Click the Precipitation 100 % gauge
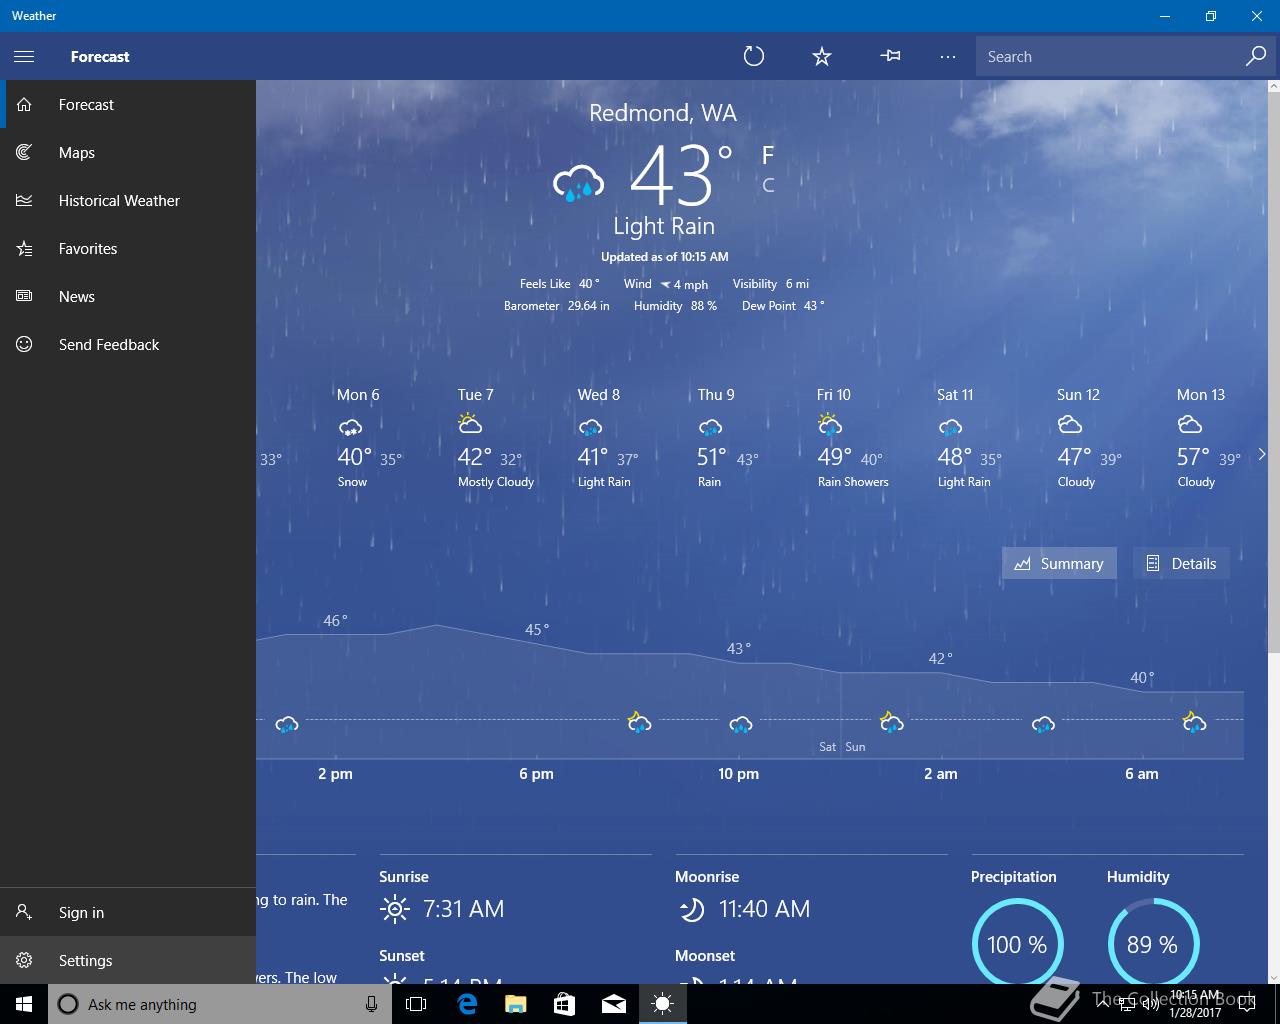The height and width of the screenshot is (1024, 1280). tap(1017, 944)
